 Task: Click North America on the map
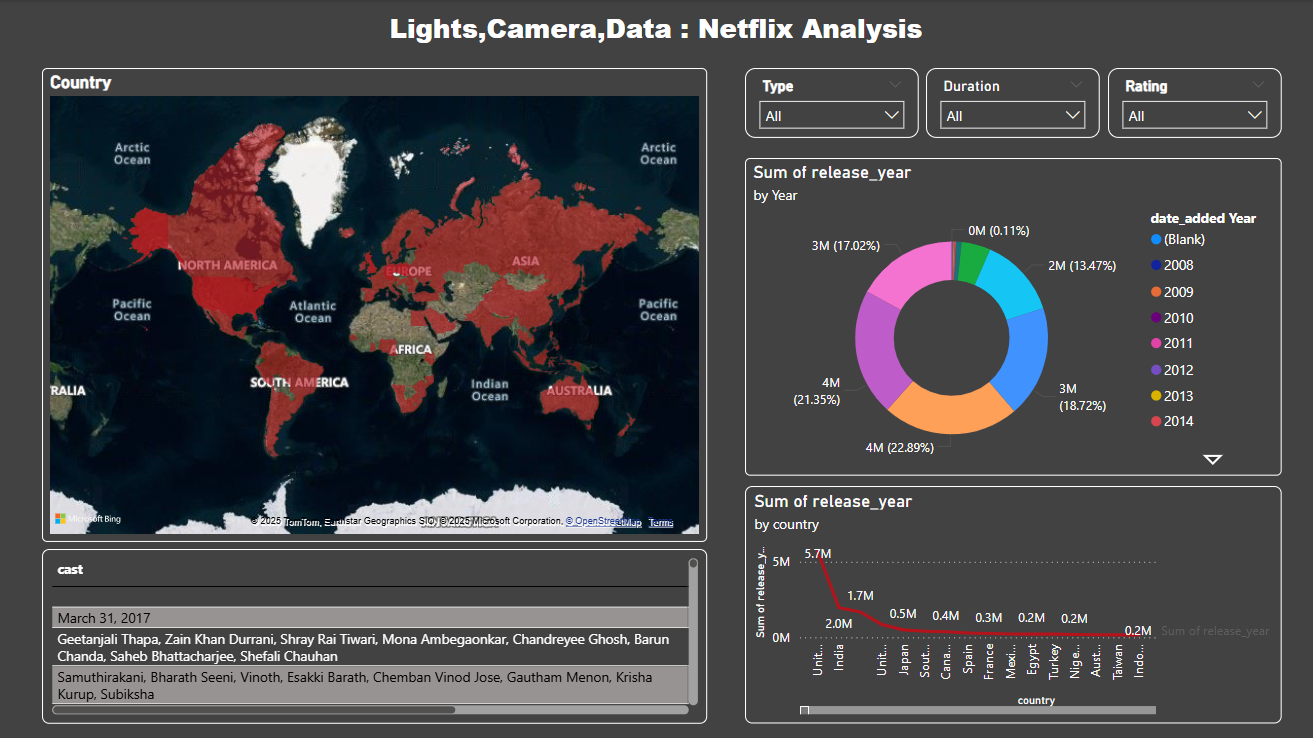pos(227,265)
